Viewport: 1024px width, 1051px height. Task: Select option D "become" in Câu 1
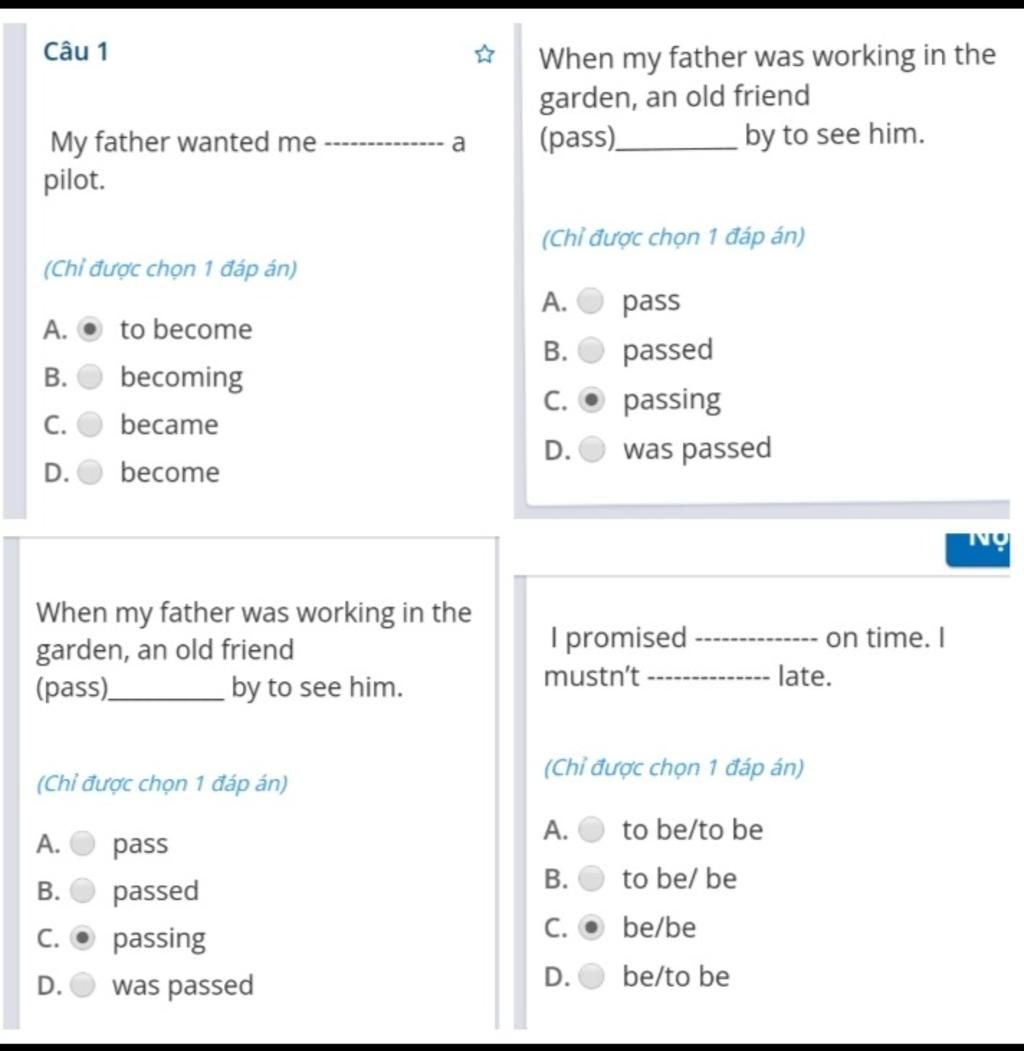(90, 472)
